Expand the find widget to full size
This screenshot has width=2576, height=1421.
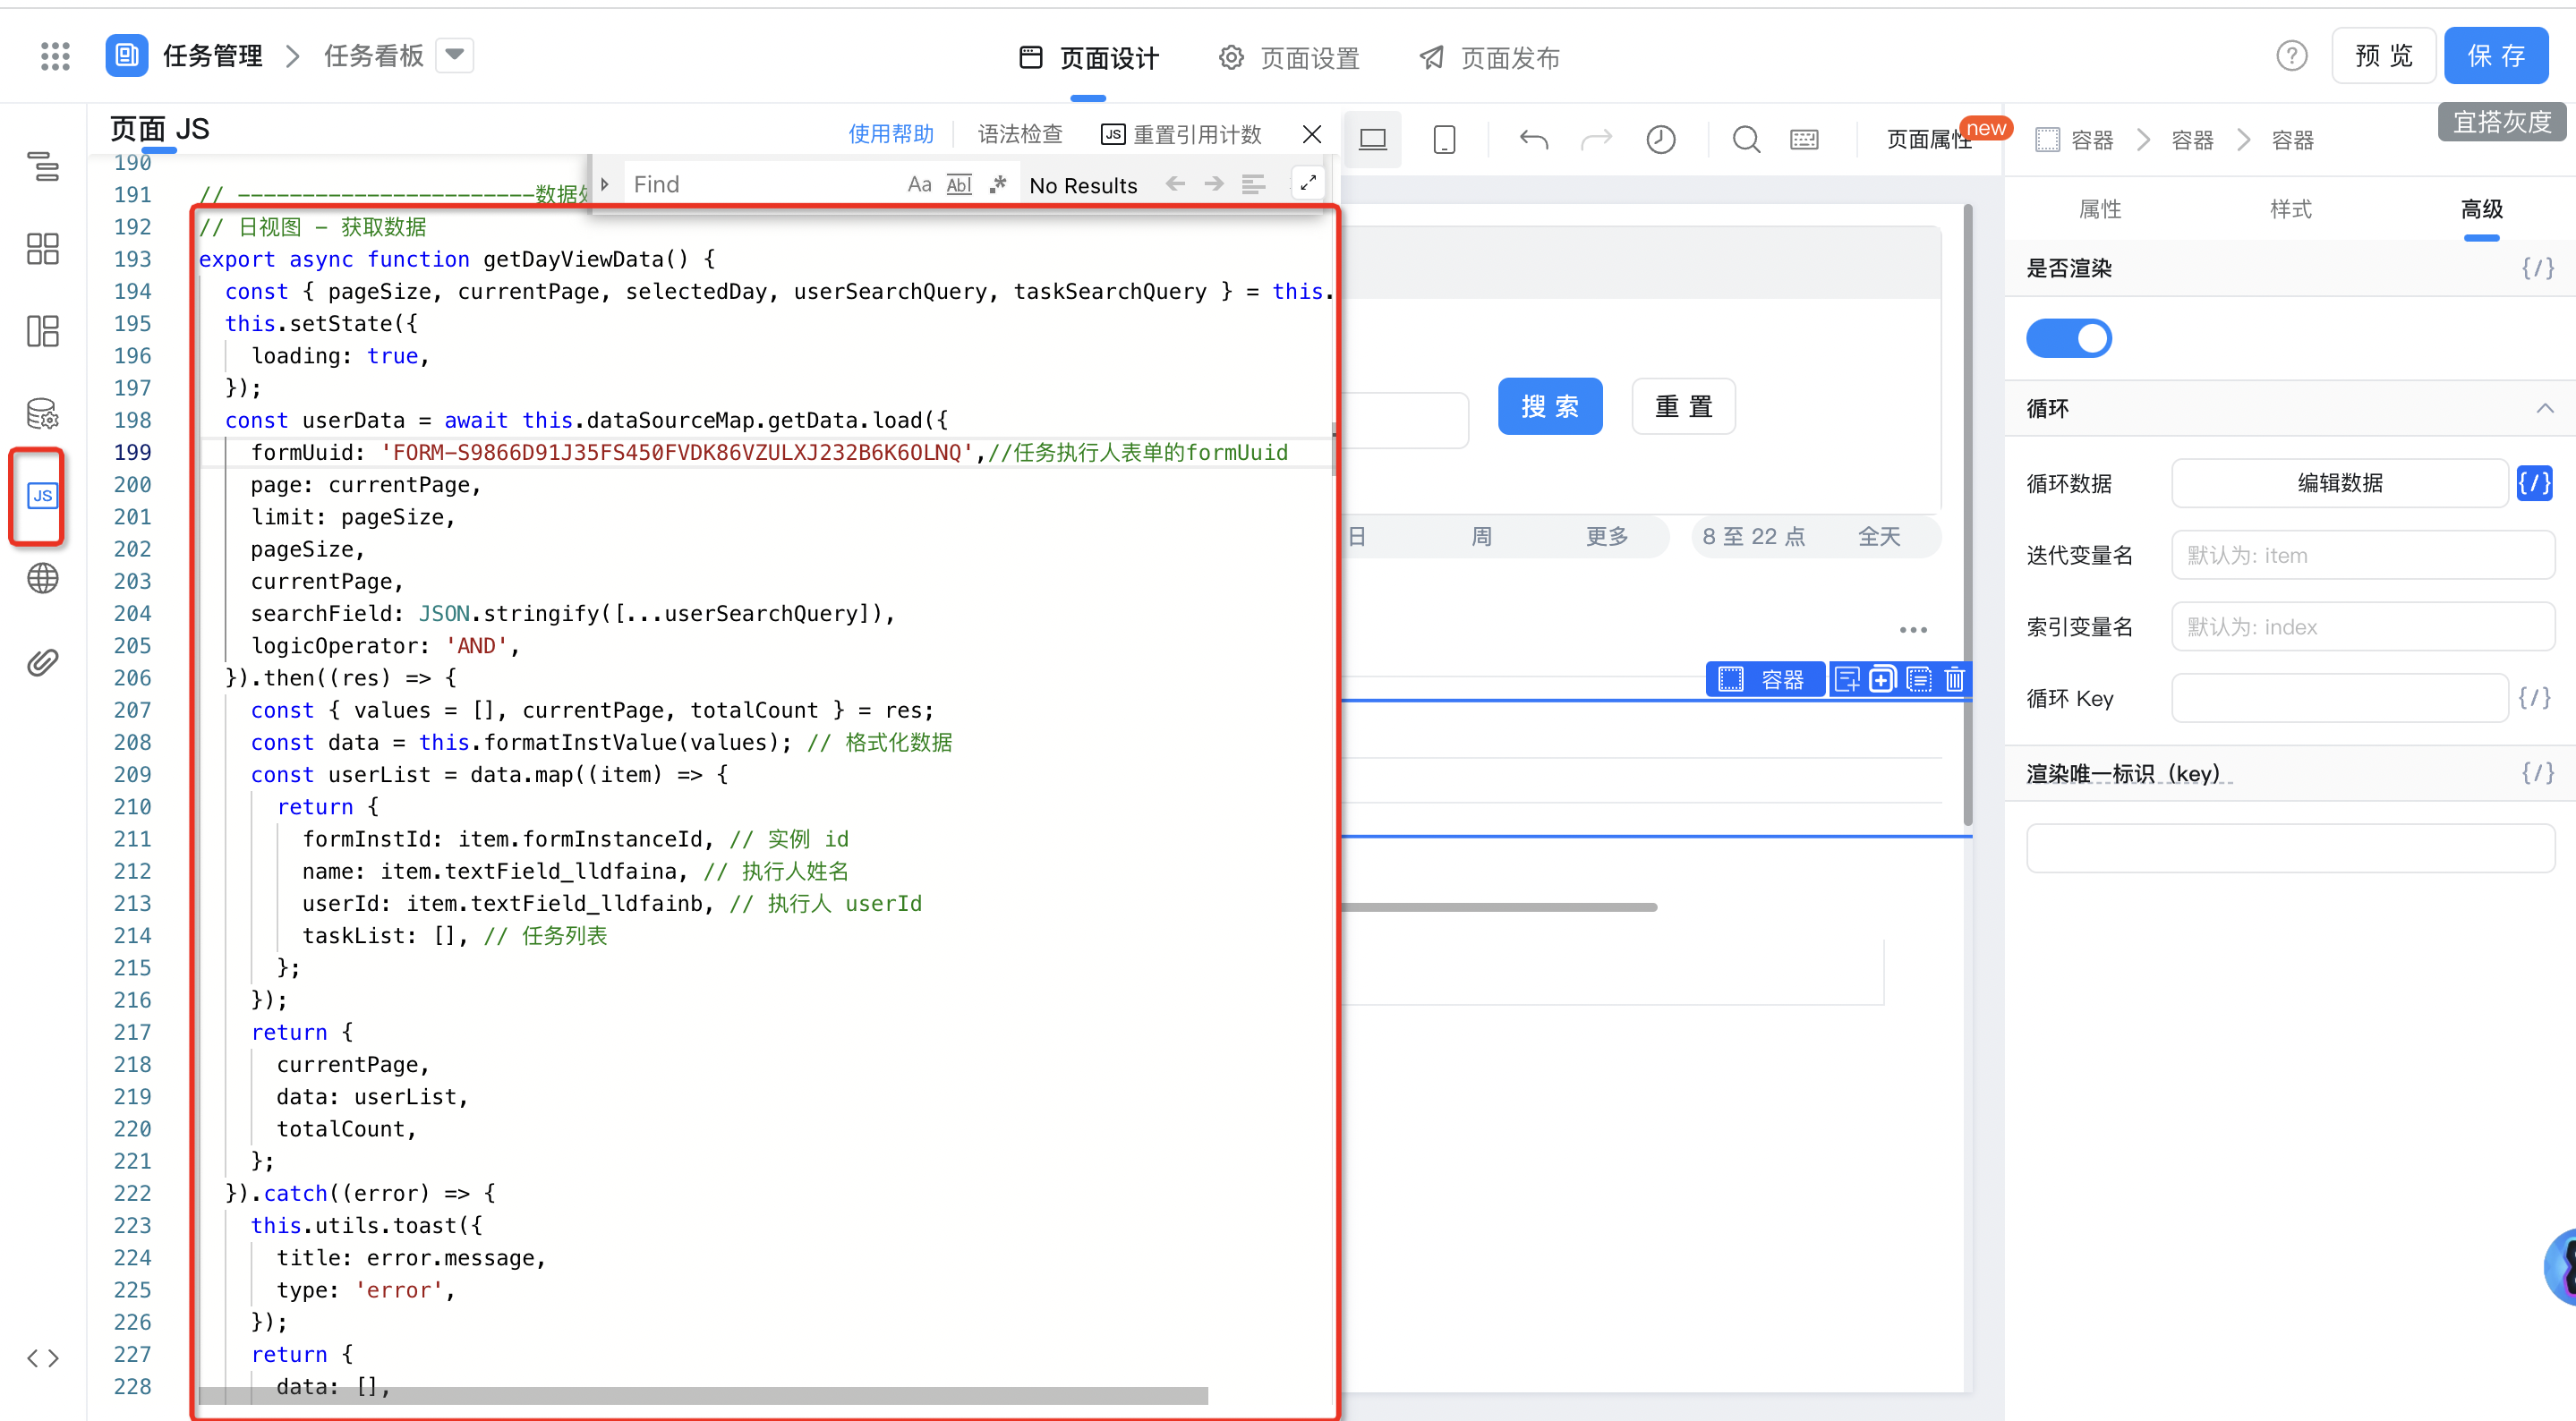click(1308, 183)
